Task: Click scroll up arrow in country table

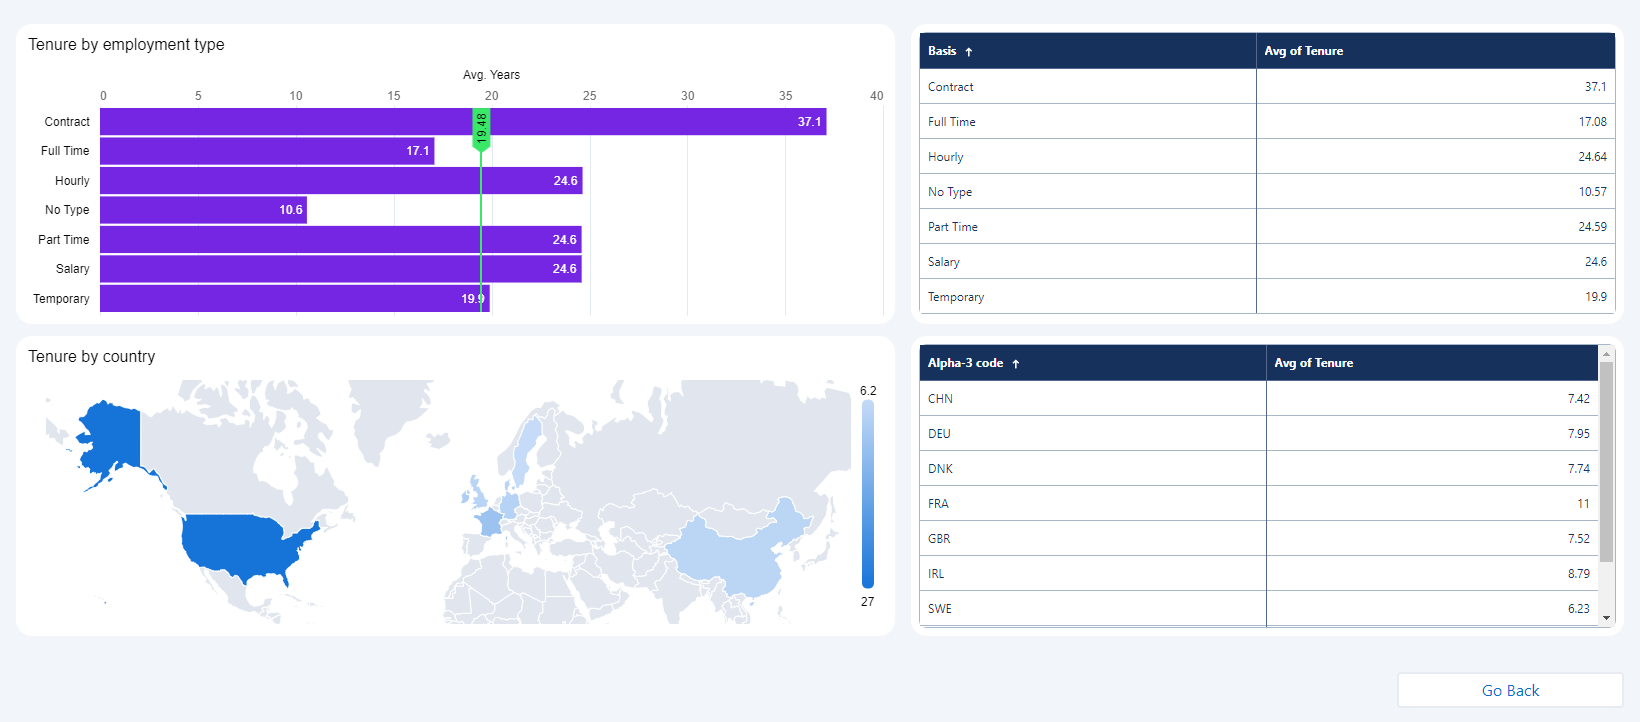Action: point(1606,354)
